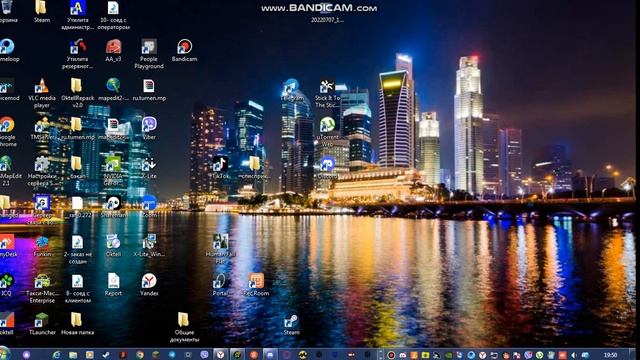Open the Report file on desktop
Screen dimensions: 640x360
point(113,284)
